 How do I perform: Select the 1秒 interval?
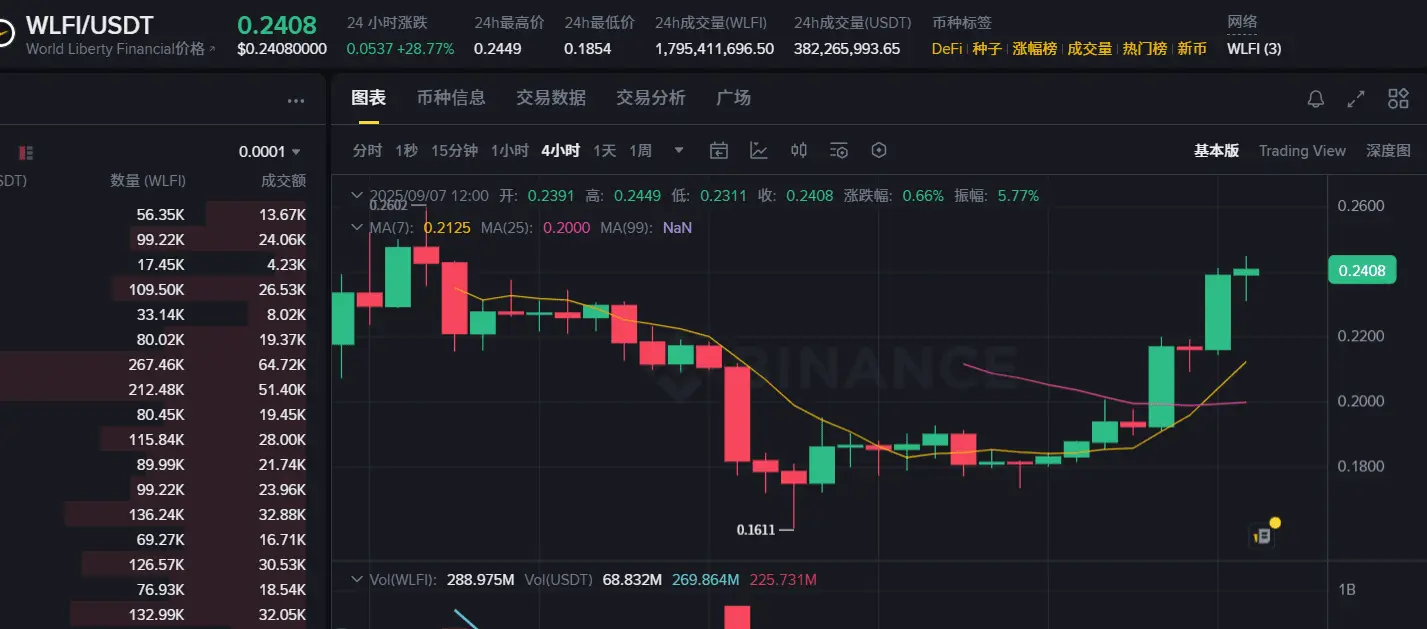[406, 151]
